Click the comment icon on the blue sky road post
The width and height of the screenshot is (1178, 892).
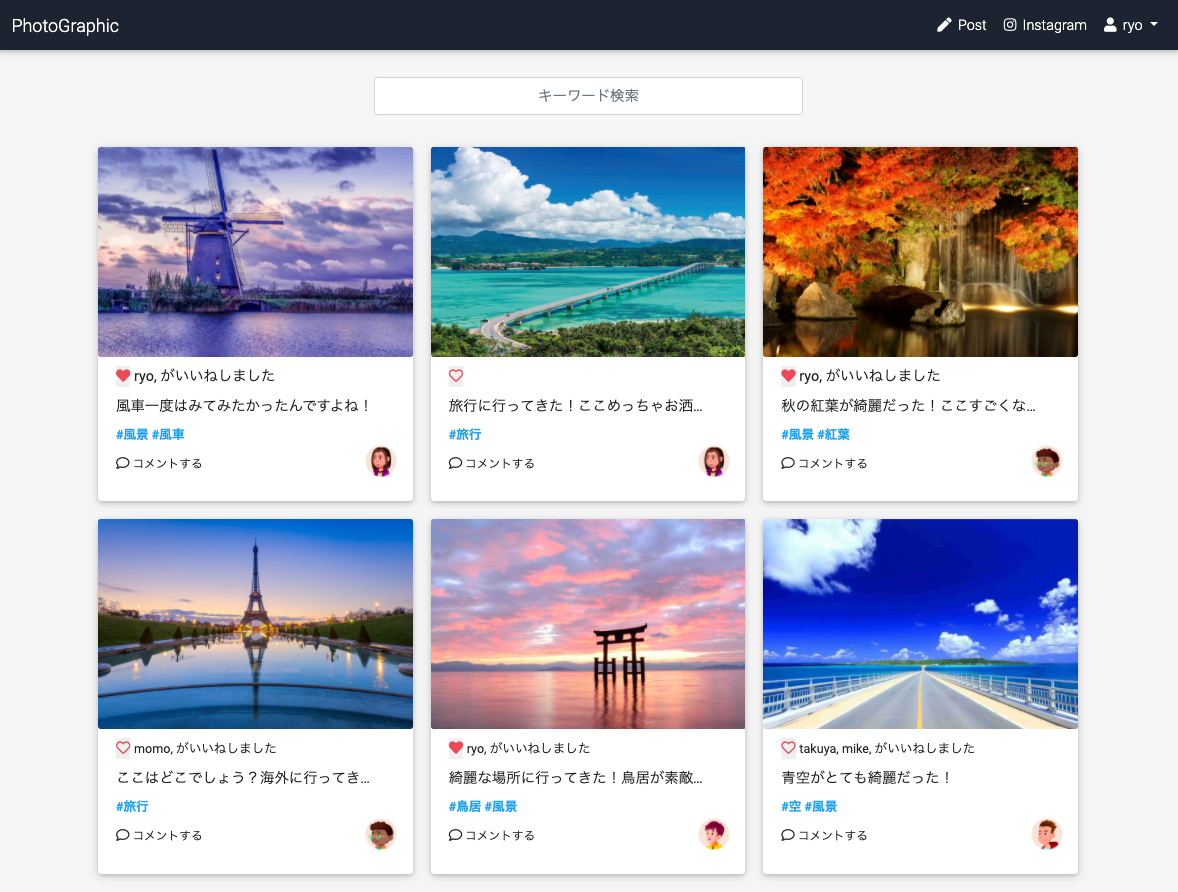[787, 834]
